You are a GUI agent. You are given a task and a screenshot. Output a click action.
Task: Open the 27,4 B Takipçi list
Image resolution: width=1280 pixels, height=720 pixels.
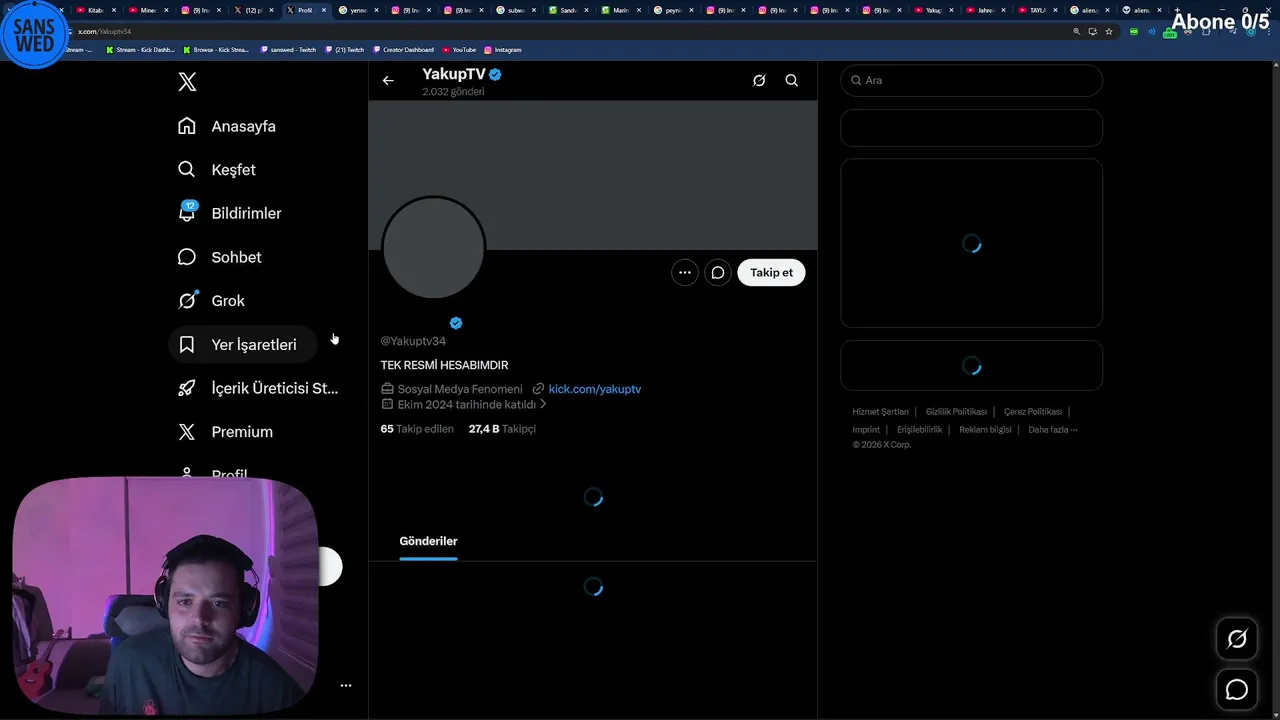pos(502,429)
